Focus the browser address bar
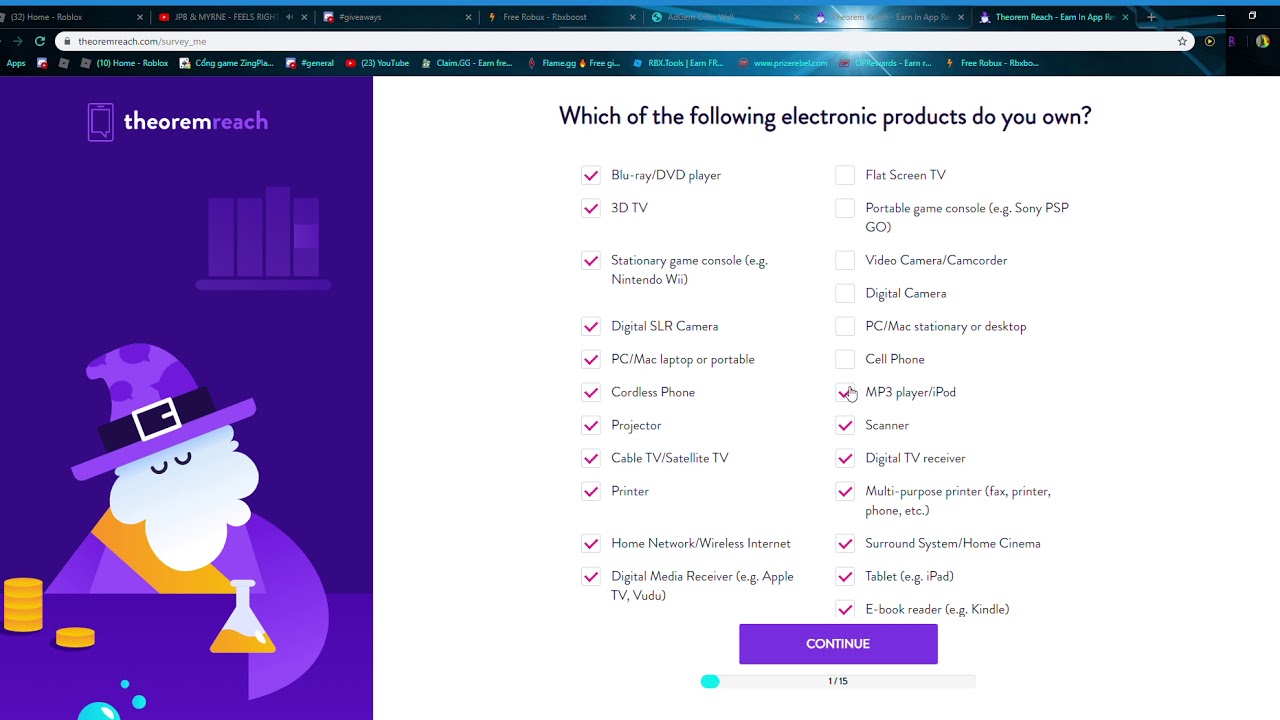This screenshot has height=720, width=1280. pyautogui.click(x=620, y=41)
